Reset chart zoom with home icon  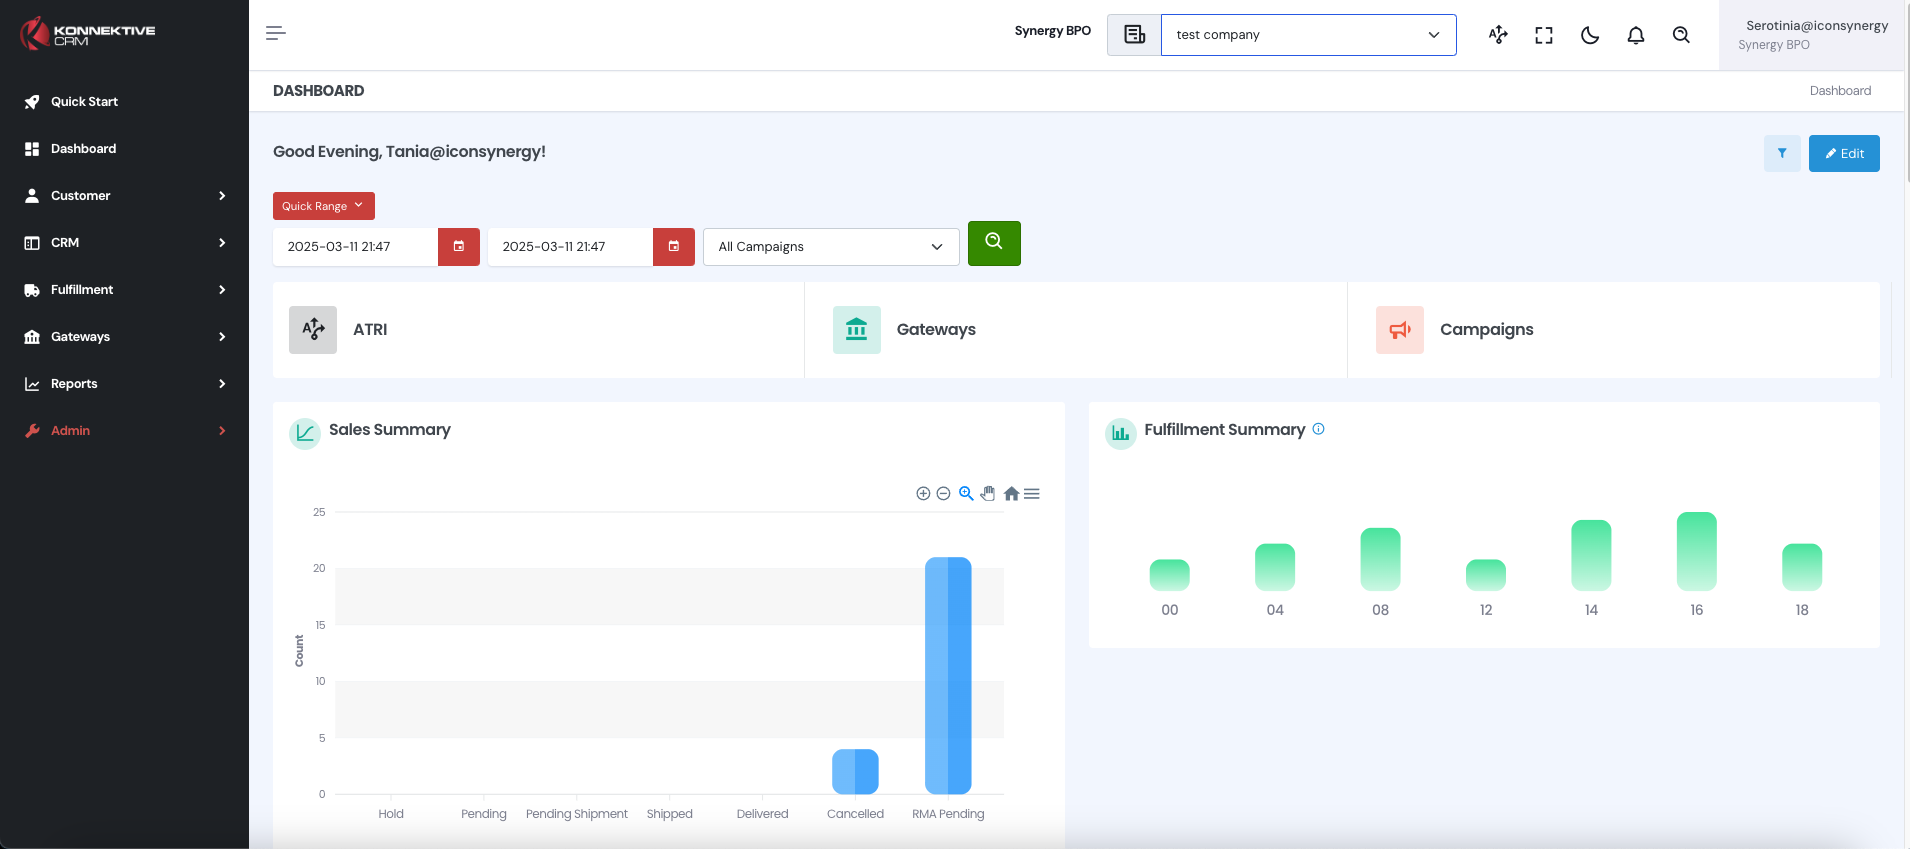click(1011, 494)
